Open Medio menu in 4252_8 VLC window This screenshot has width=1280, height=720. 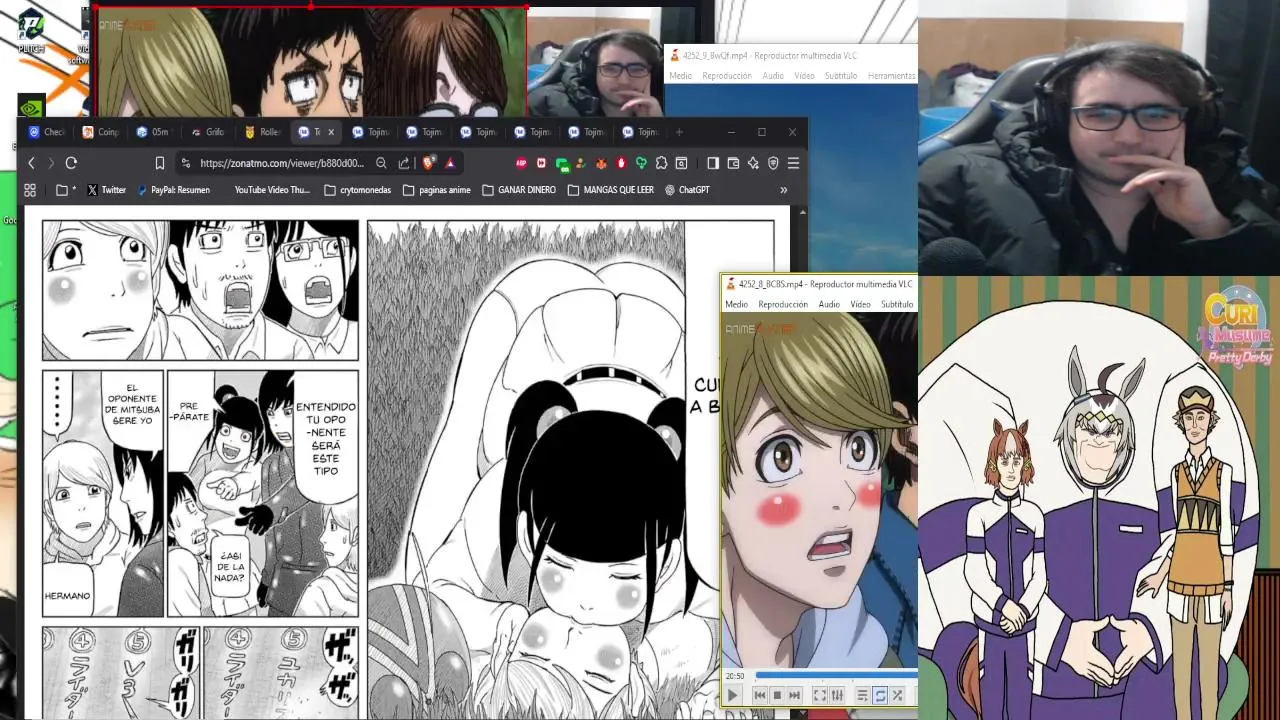pos(736,304)
